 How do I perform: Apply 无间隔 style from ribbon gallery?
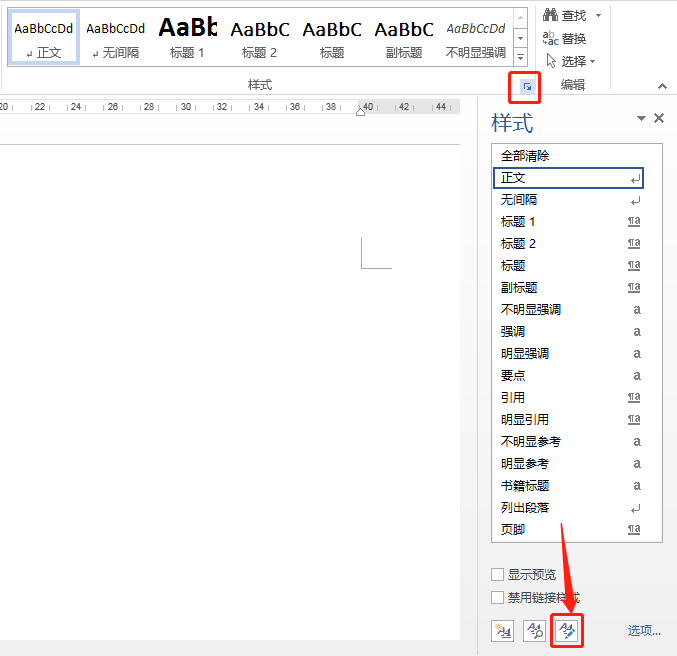click(116, 38)
